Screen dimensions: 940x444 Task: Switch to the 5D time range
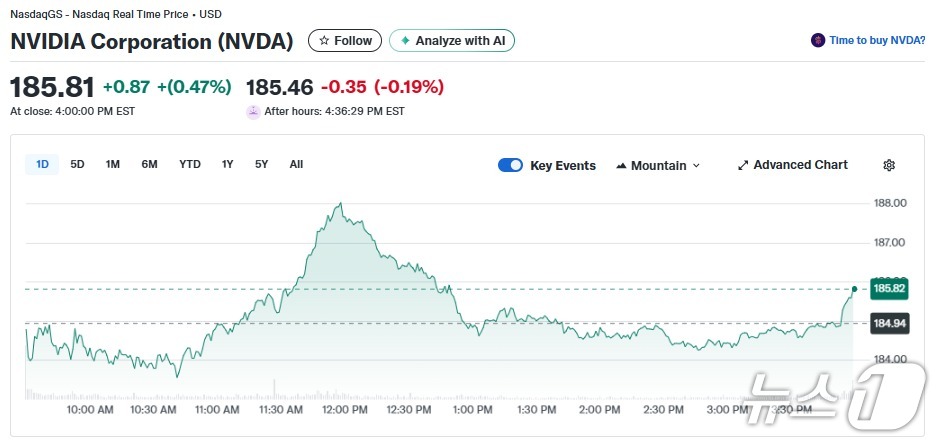[77, 164]
